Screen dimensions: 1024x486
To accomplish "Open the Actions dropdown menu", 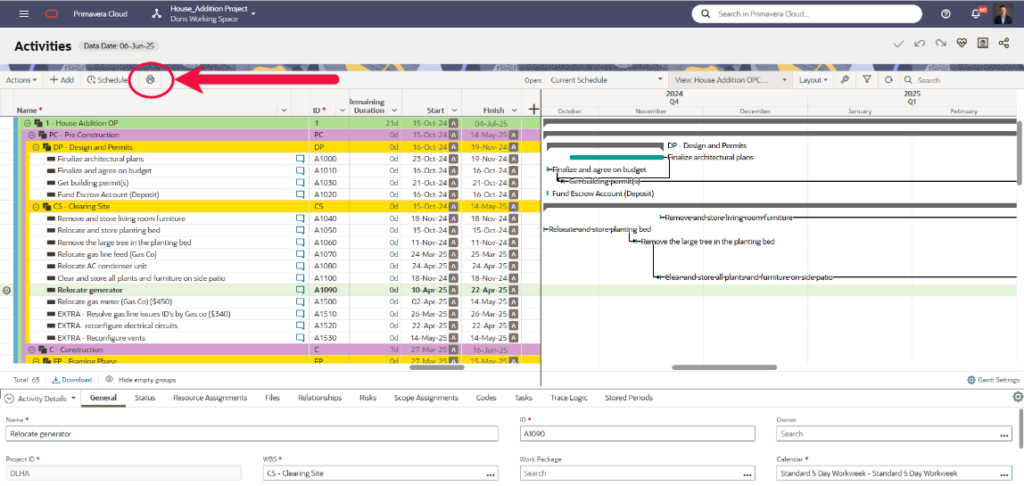I will click(21, 80).
